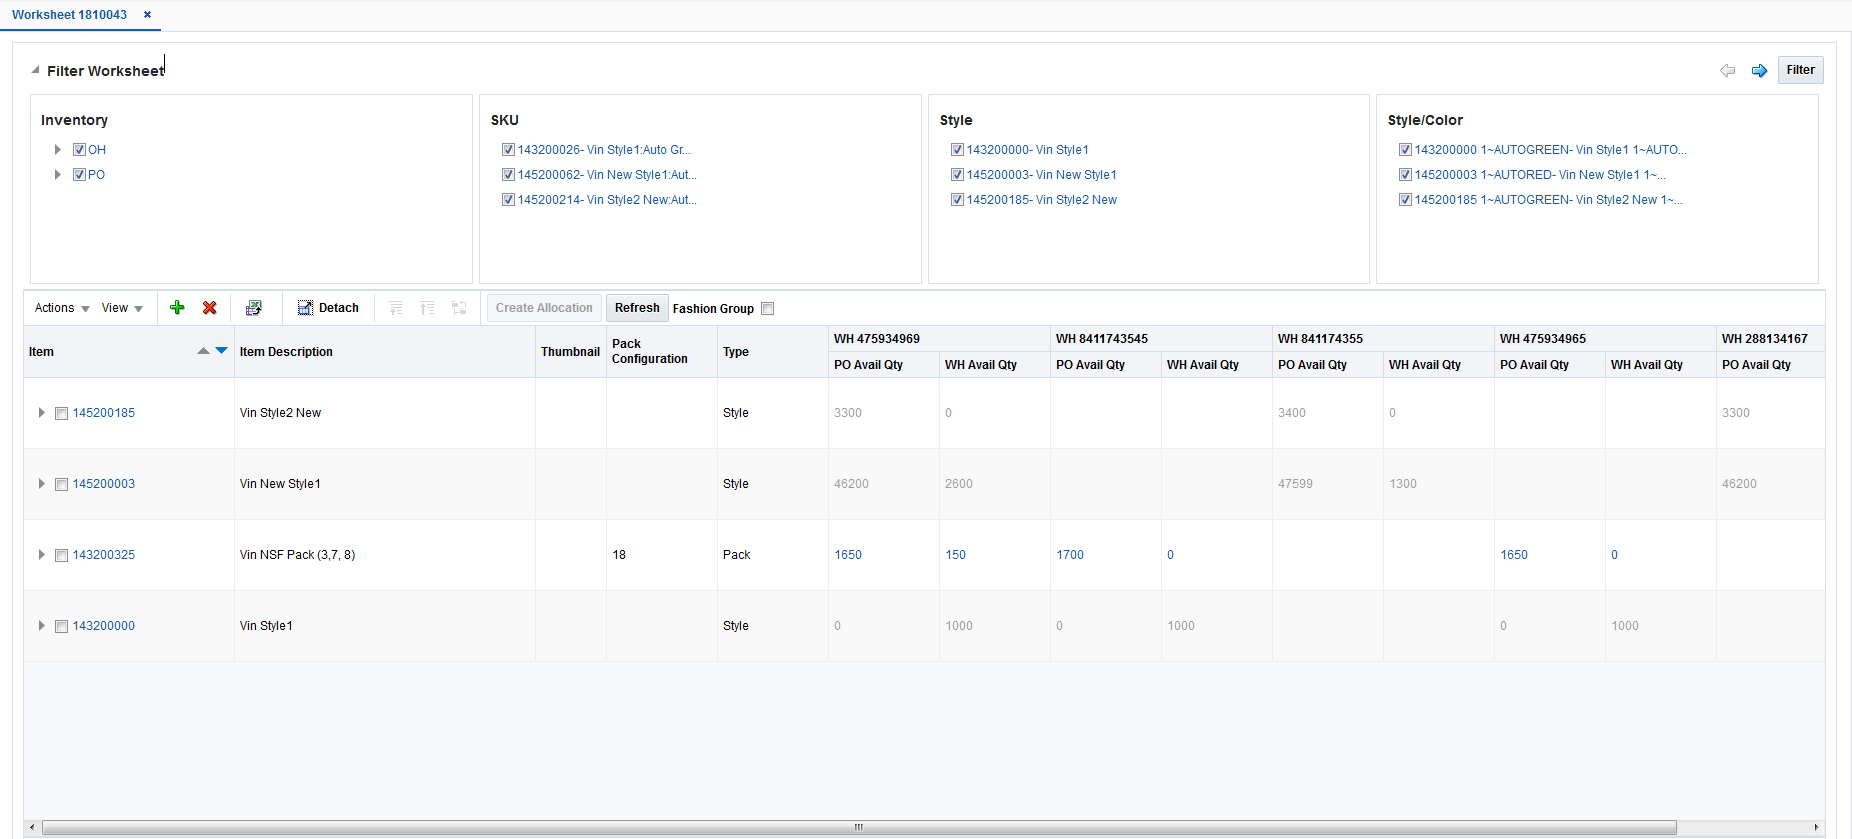Click the blue right arrow navigation icon
Screen dimensions: 1852x839
coord(1759,70)
